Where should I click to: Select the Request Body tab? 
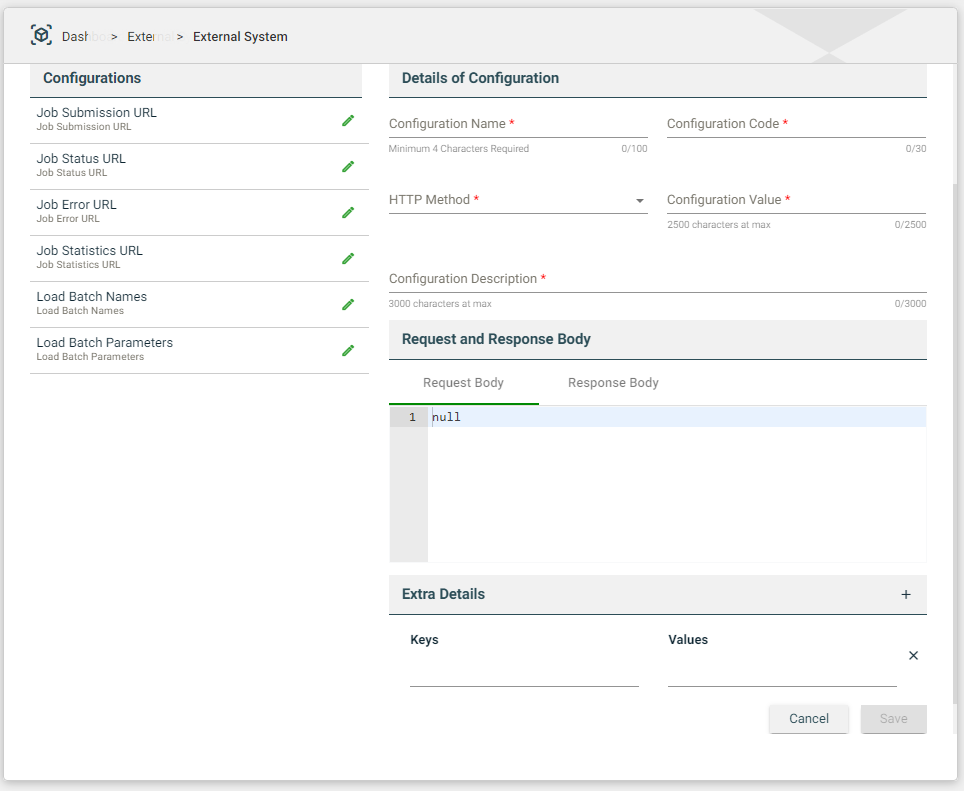coord(463,383)
